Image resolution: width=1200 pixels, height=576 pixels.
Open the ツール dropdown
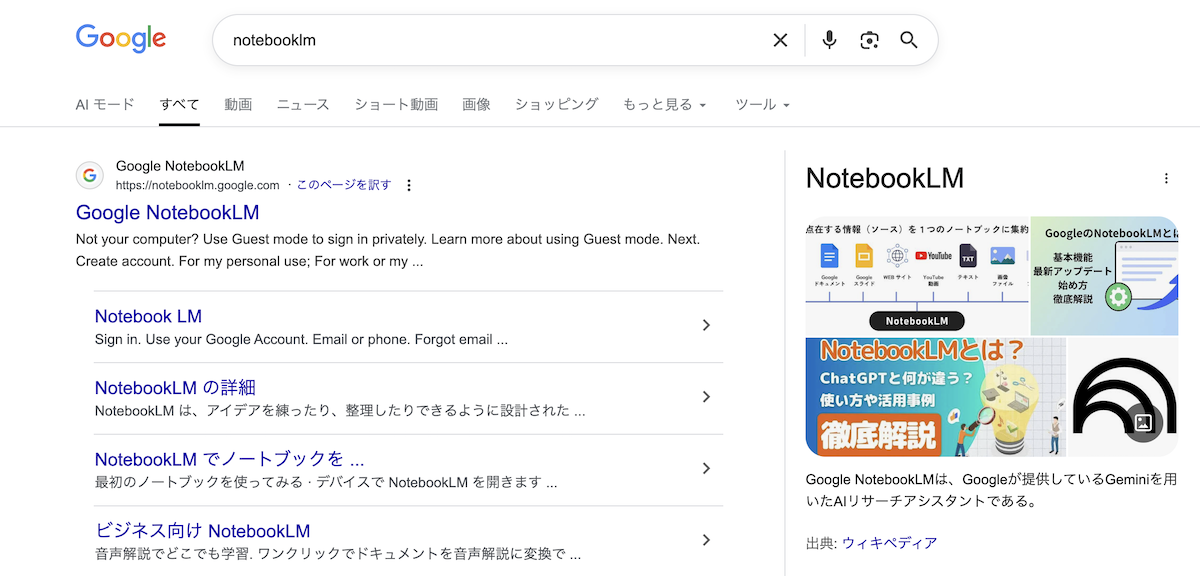pyautogui.click(x=762, y=104)
